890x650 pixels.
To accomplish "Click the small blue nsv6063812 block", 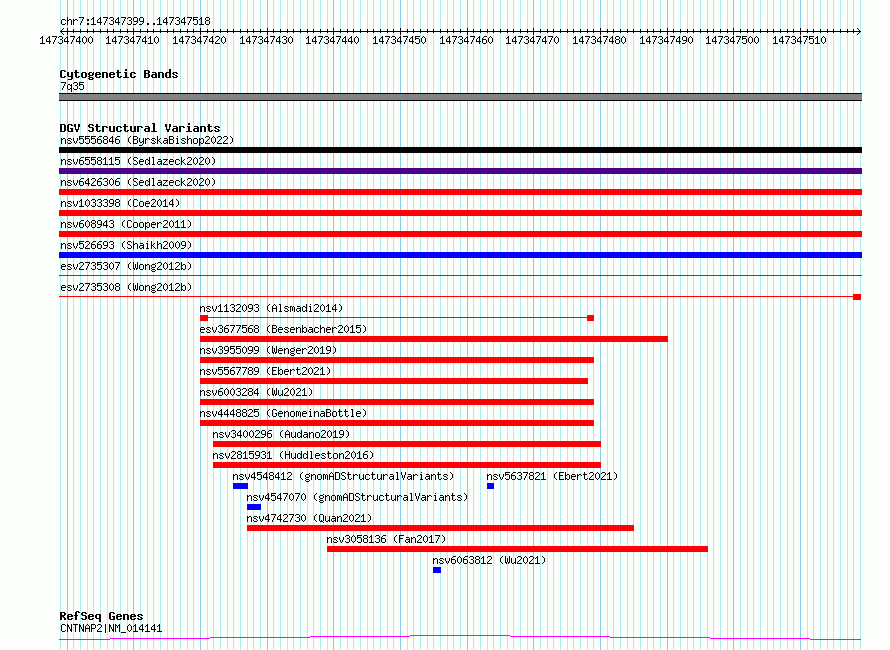I will 437,570.
